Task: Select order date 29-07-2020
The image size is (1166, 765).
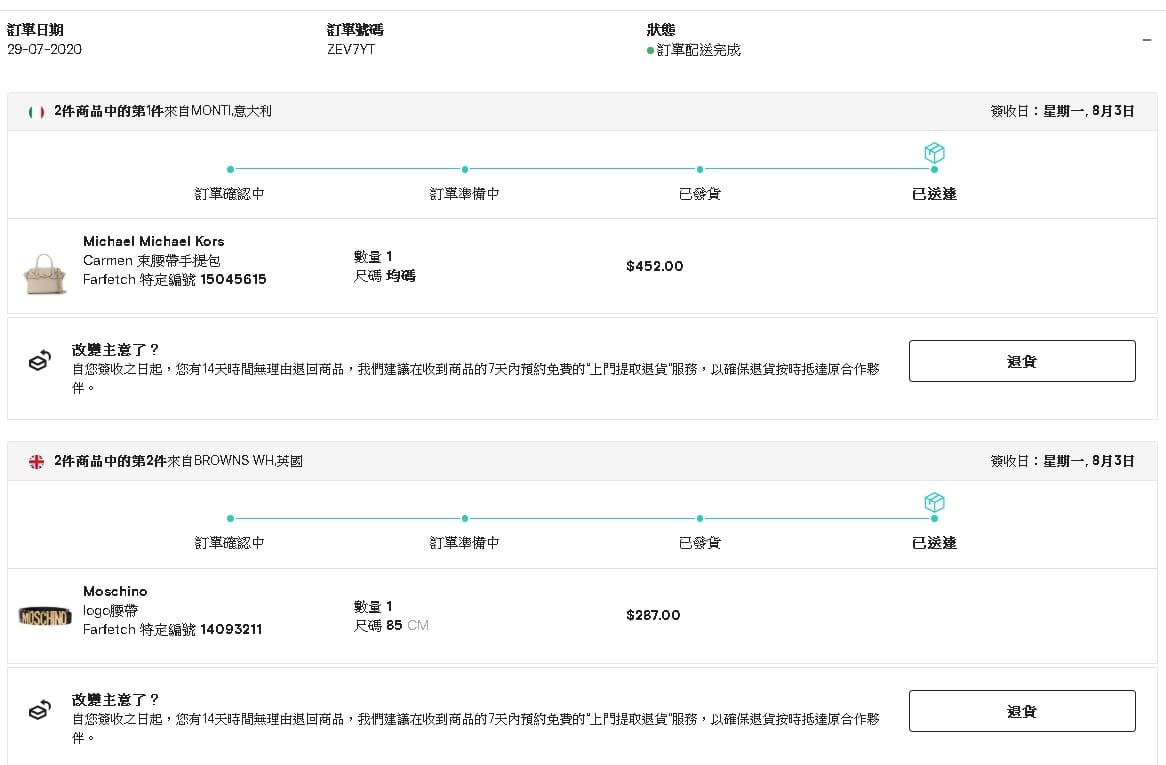Action: click(x=45, y=49)
